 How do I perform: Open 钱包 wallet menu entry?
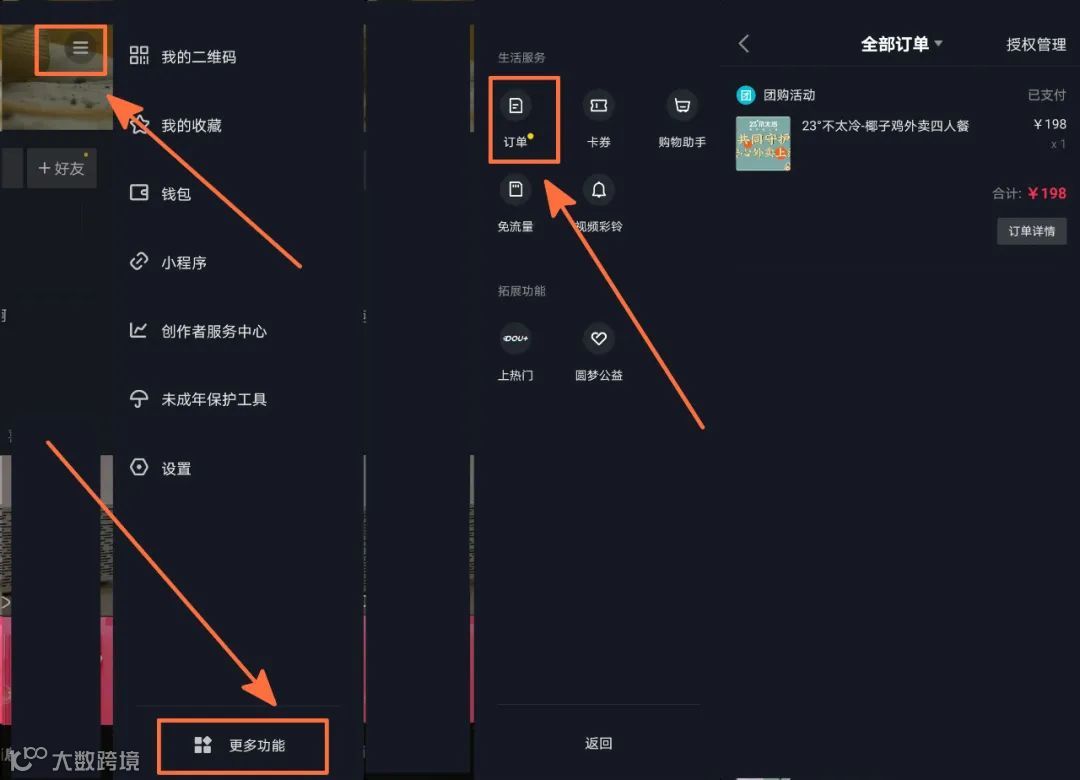[160, 194]
